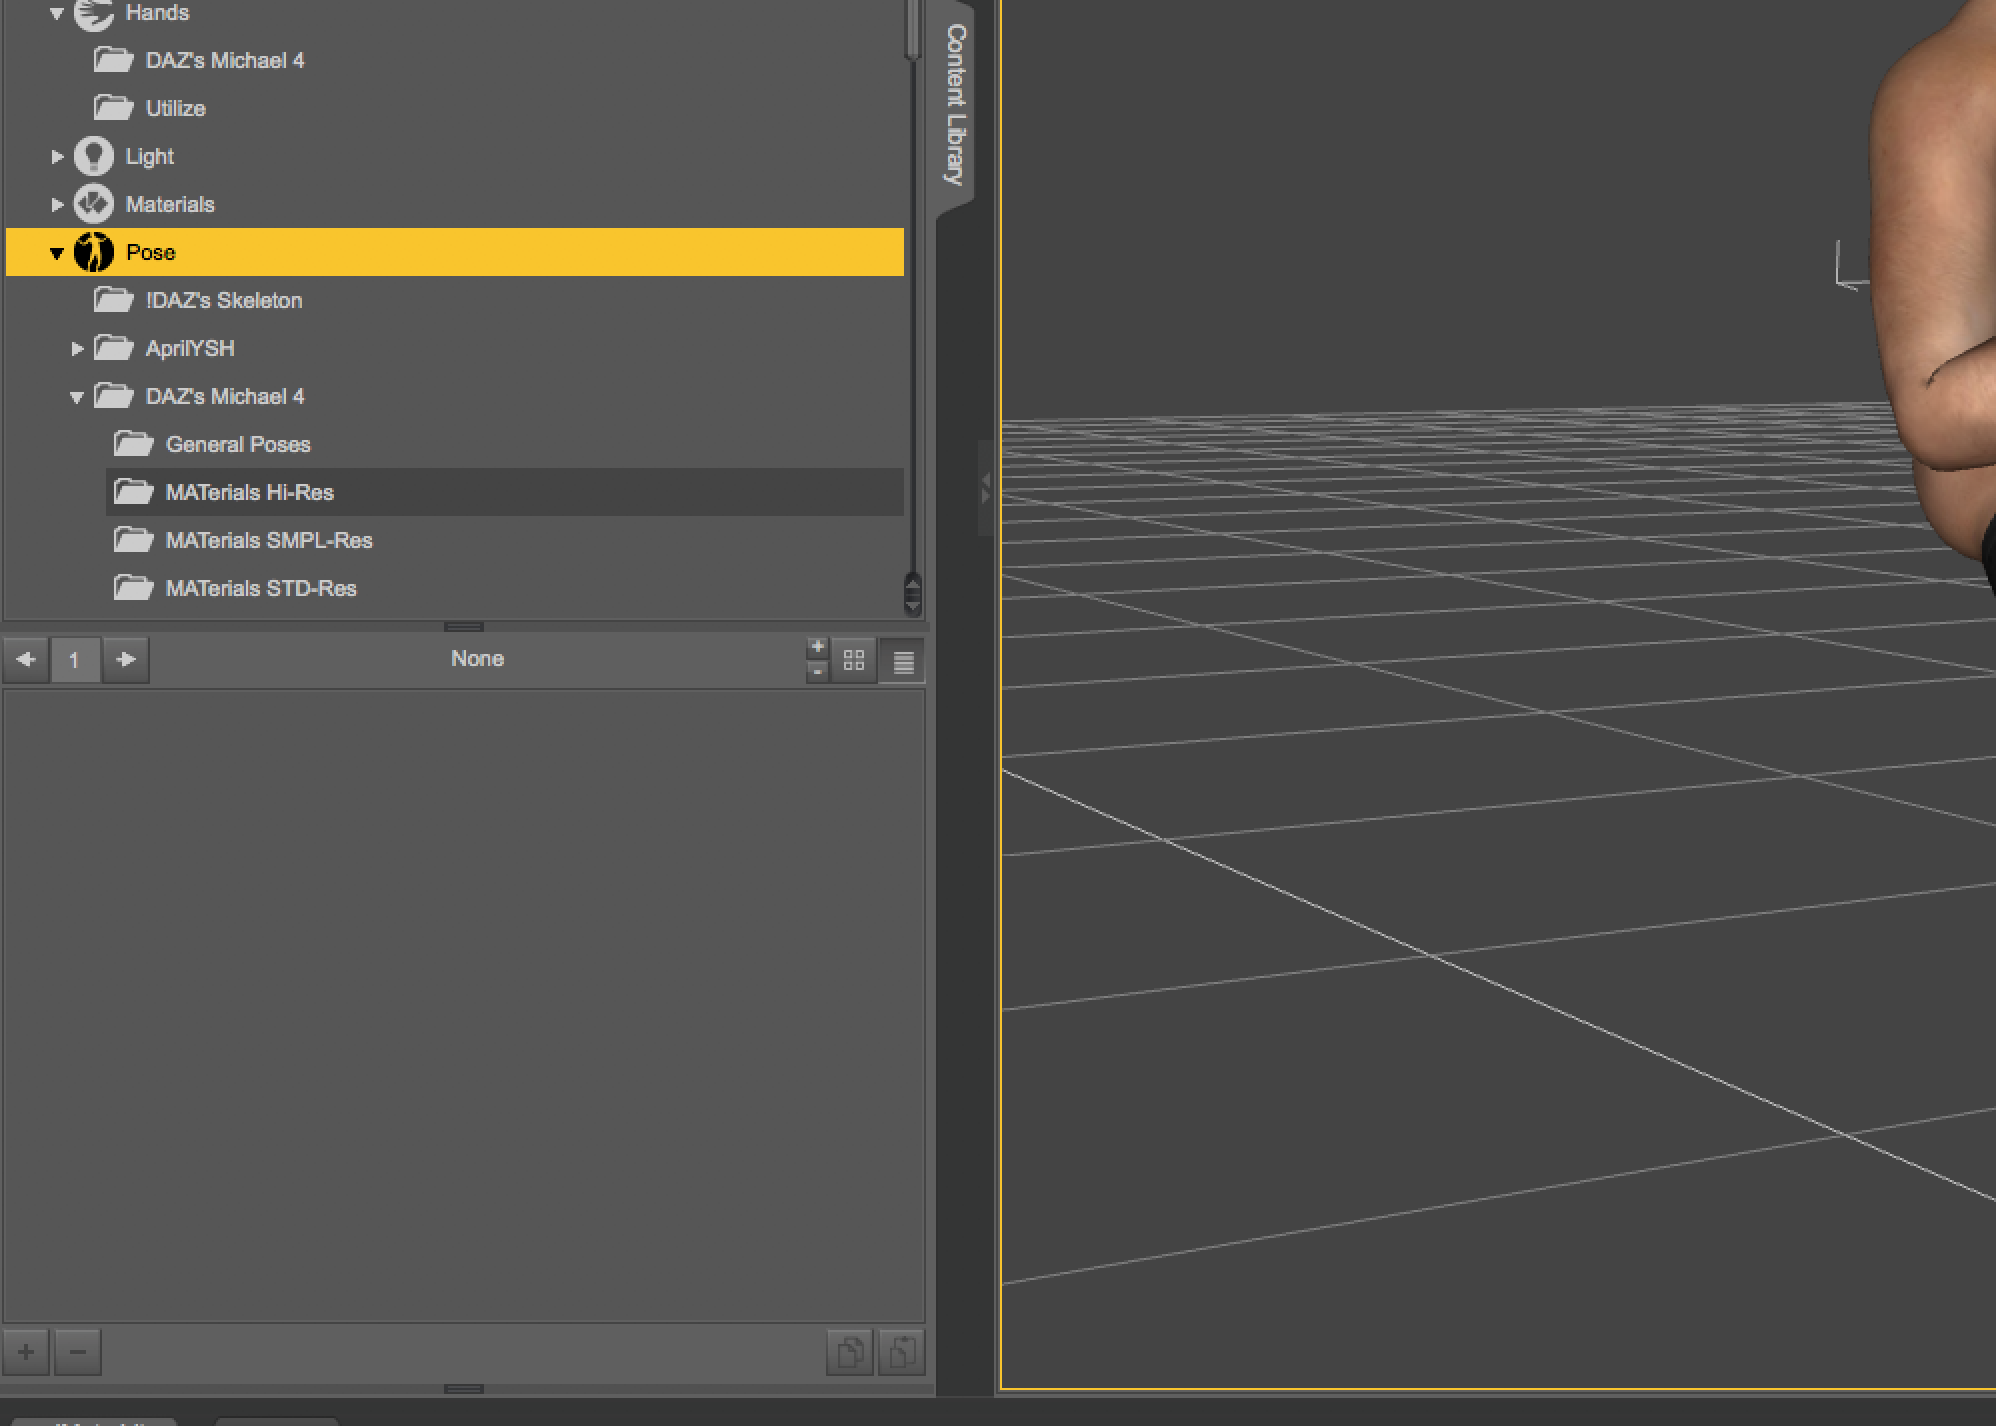
Task: Switch to grid thumbnail view
Action: coord(854,661)
